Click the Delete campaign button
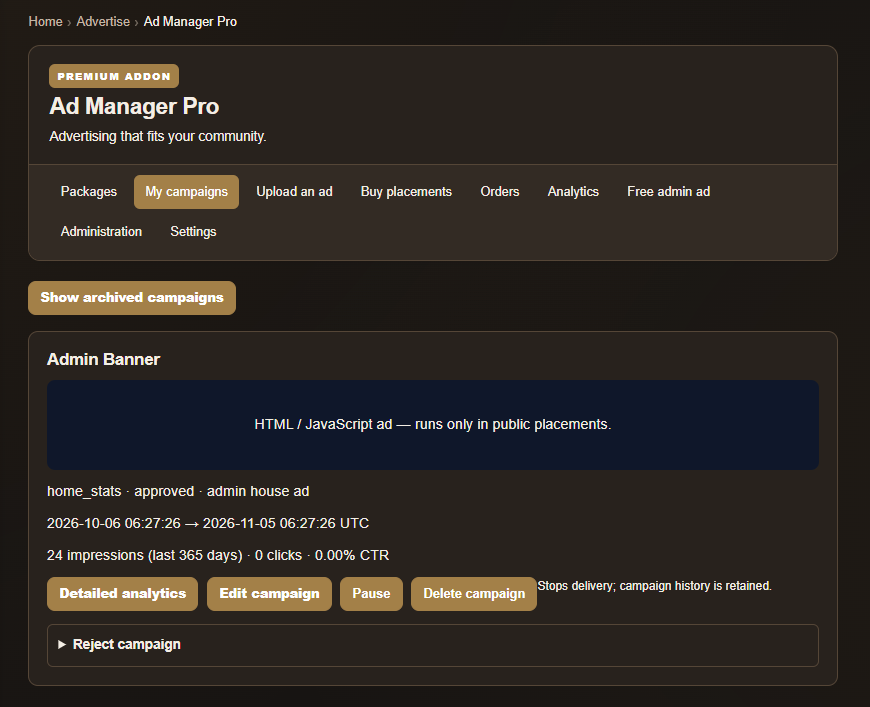 click(x=474, y=594)
